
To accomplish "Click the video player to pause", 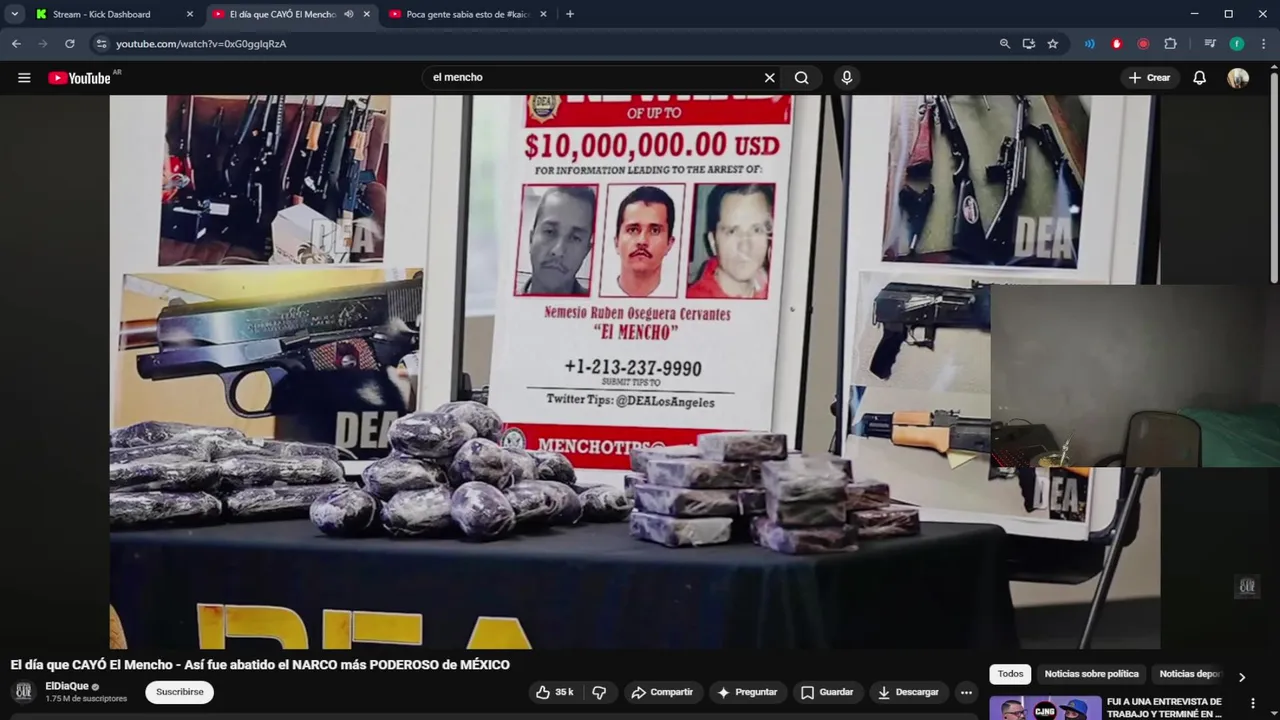I will coord(635,372).
